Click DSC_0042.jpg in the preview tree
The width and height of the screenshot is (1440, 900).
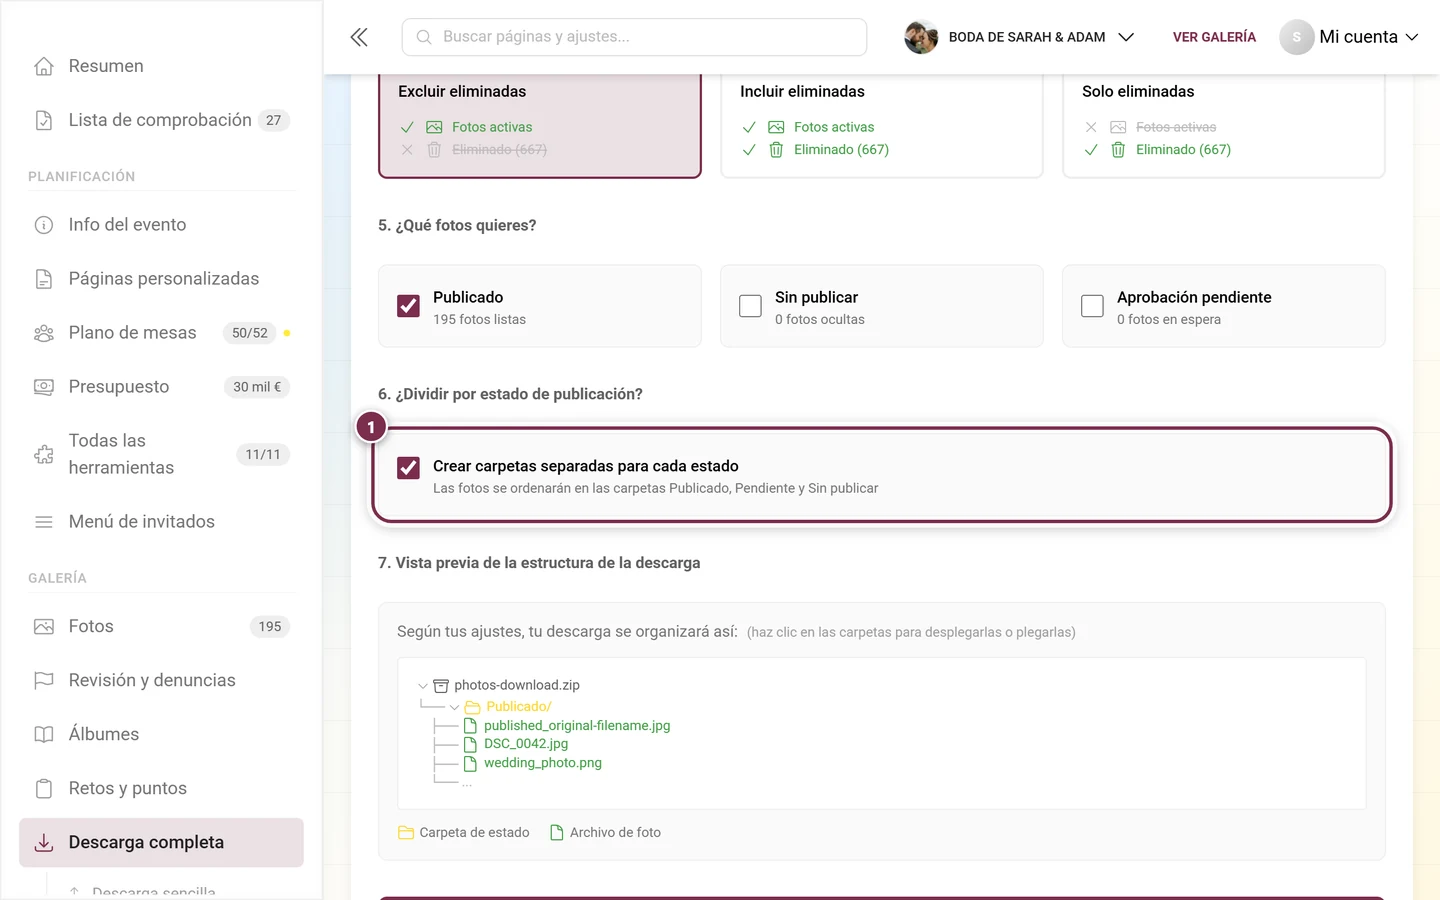pyautogui.click(x=526, y=744)
